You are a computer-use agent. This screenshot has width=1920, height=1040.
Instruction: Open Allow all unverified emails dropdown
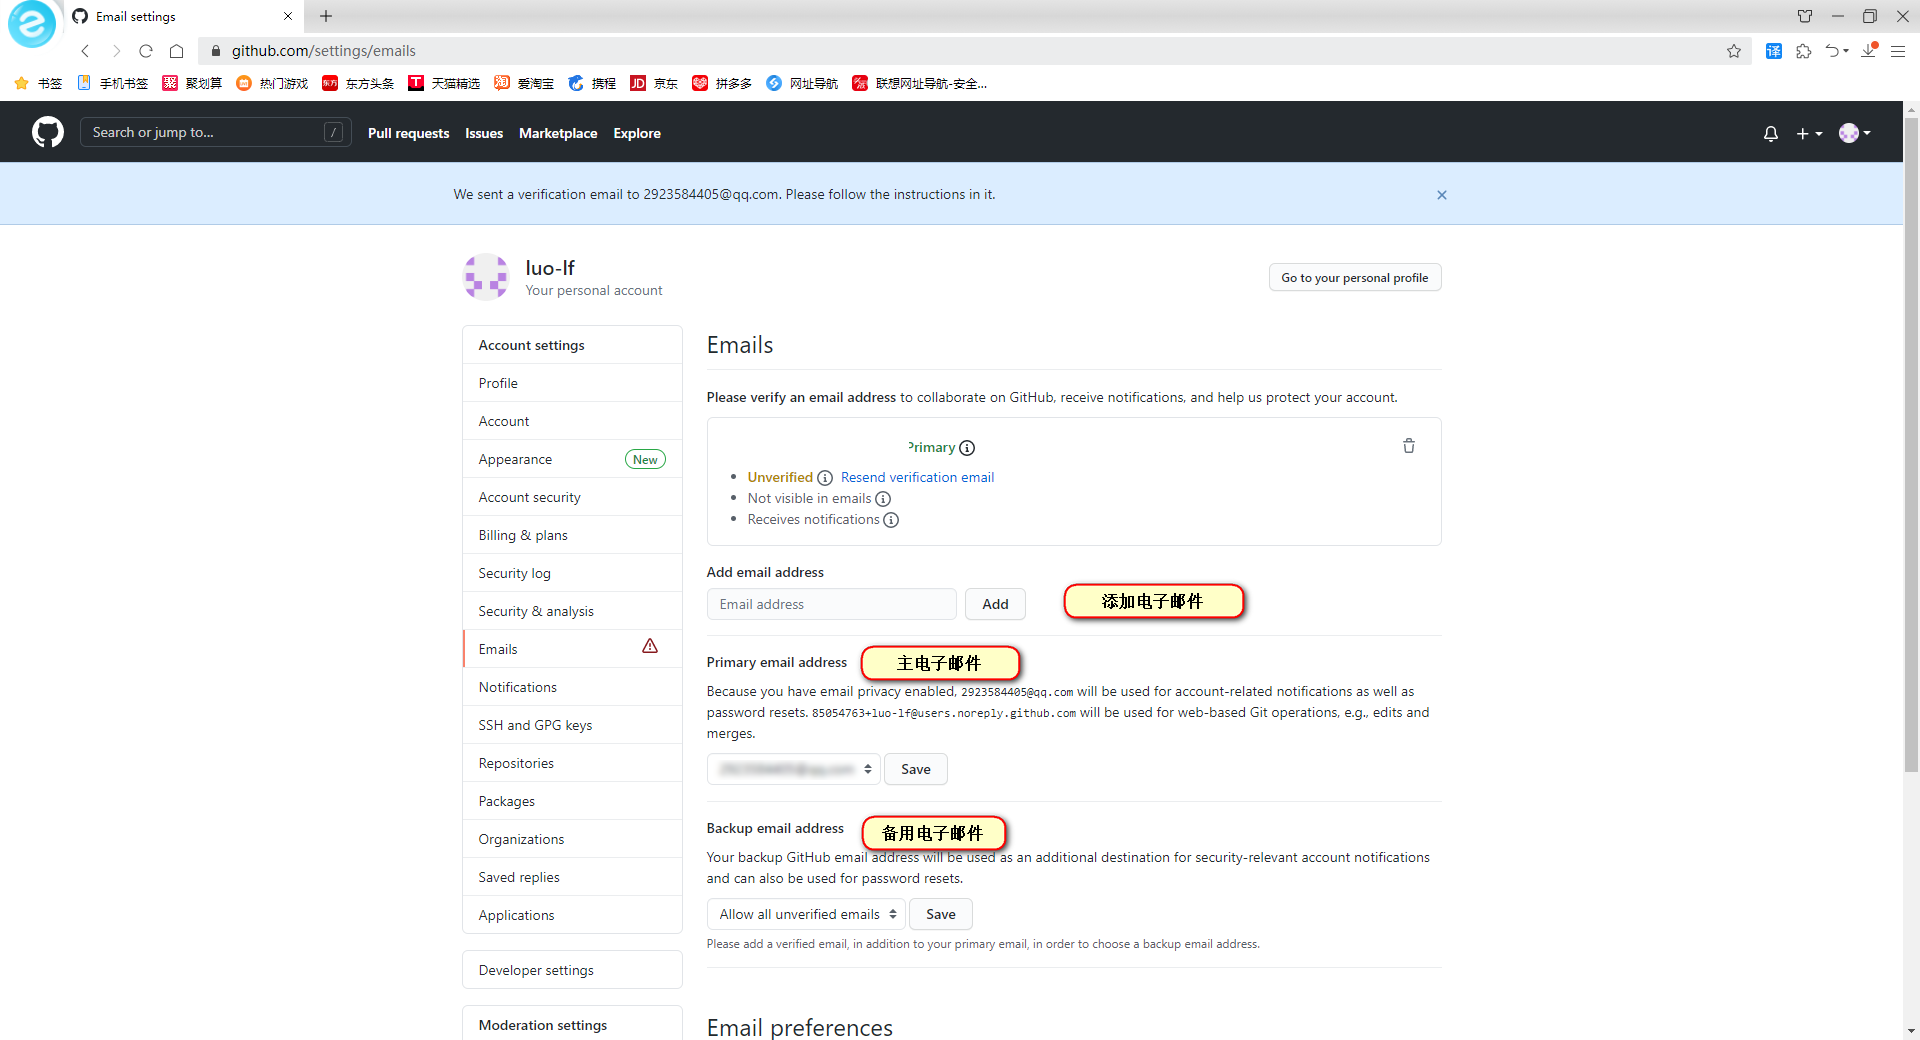click(806, 914)
